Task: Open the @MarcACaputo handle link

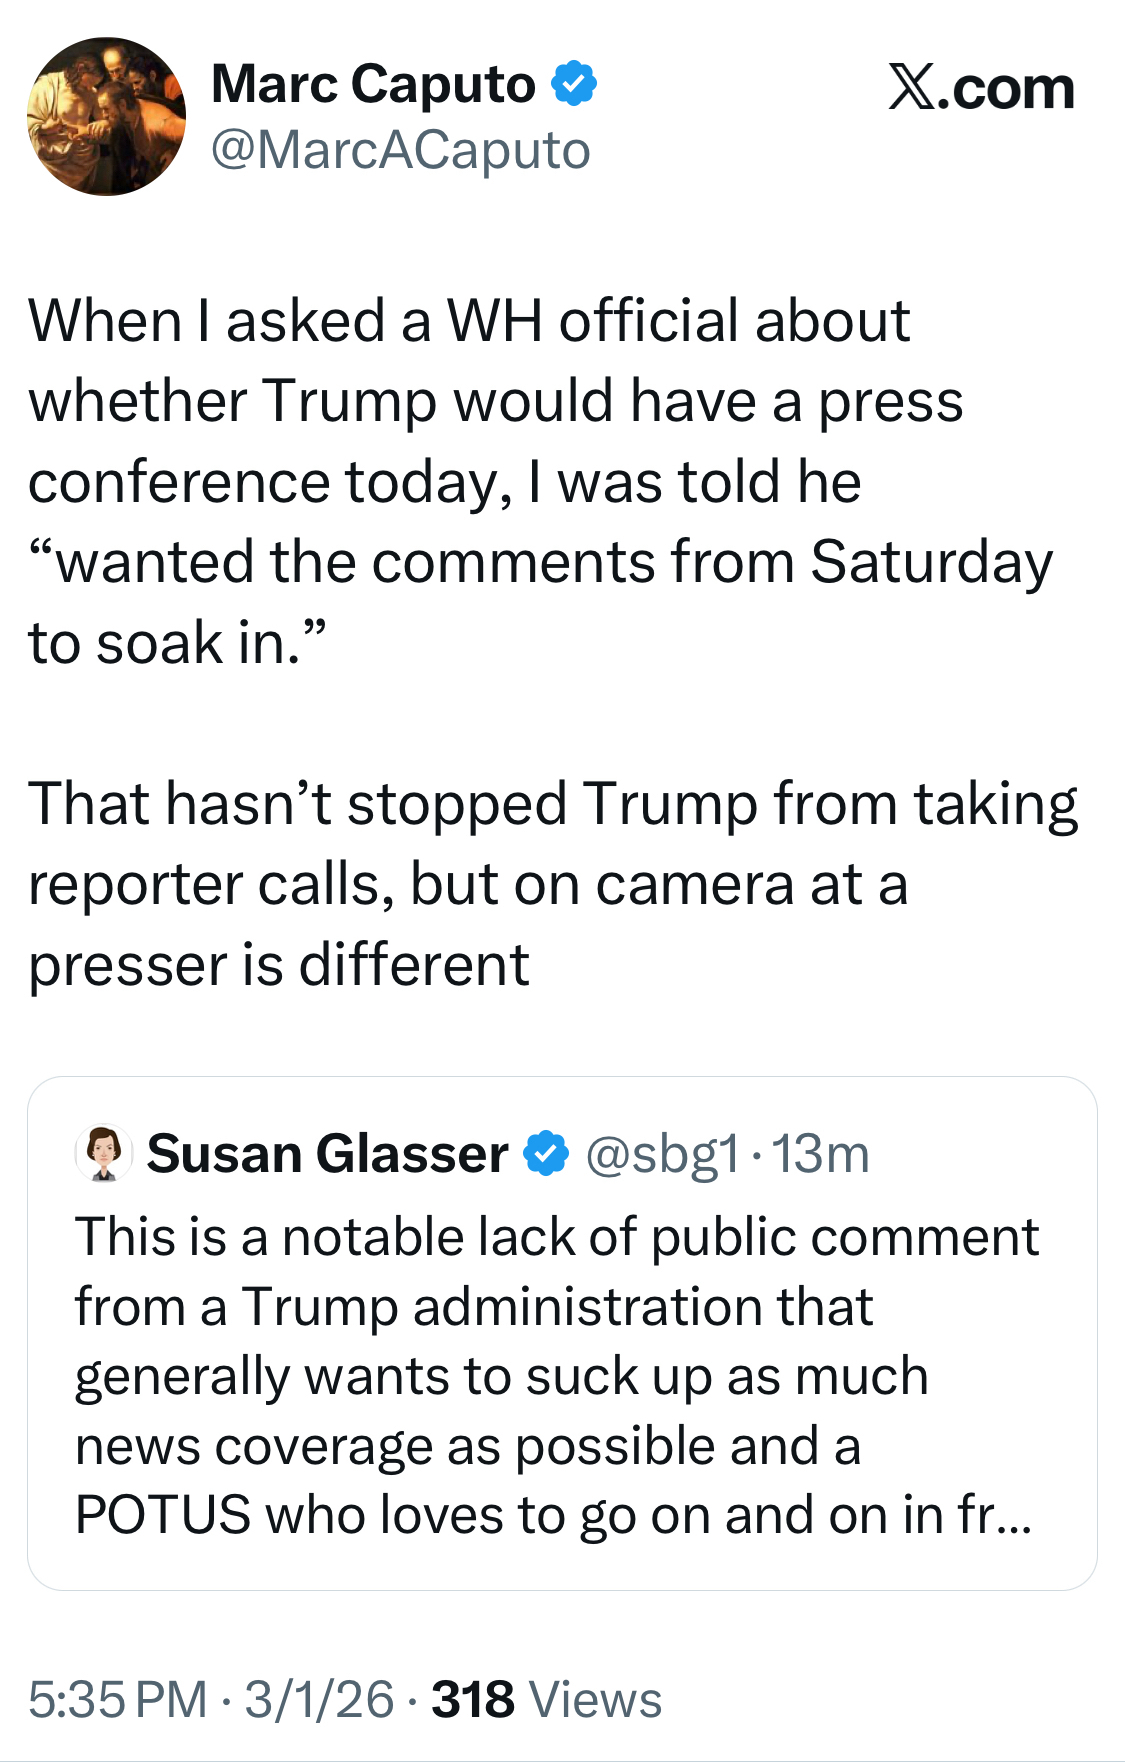Action: (x=401, y=151)
